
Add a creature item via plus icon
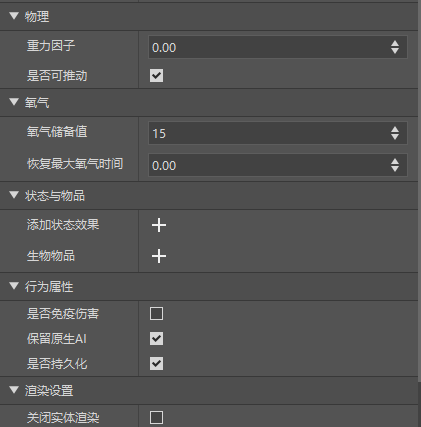click(159, 256)
